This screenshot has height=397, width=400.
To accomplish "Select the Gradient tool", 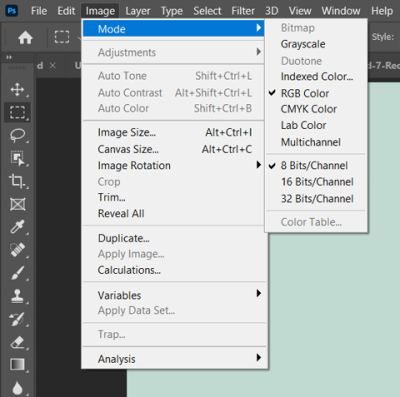I will point(17,365).
